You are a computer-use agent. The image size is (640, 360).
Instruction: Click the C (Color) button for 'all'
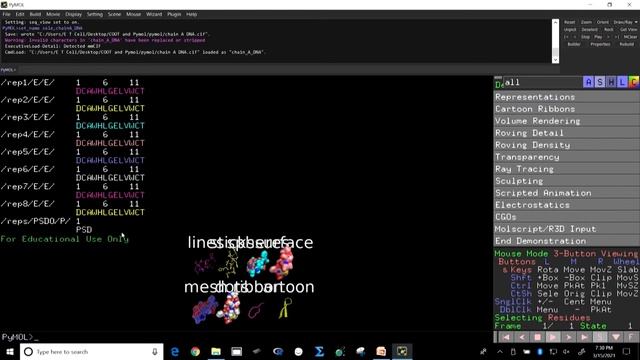(x=633, y=82)
